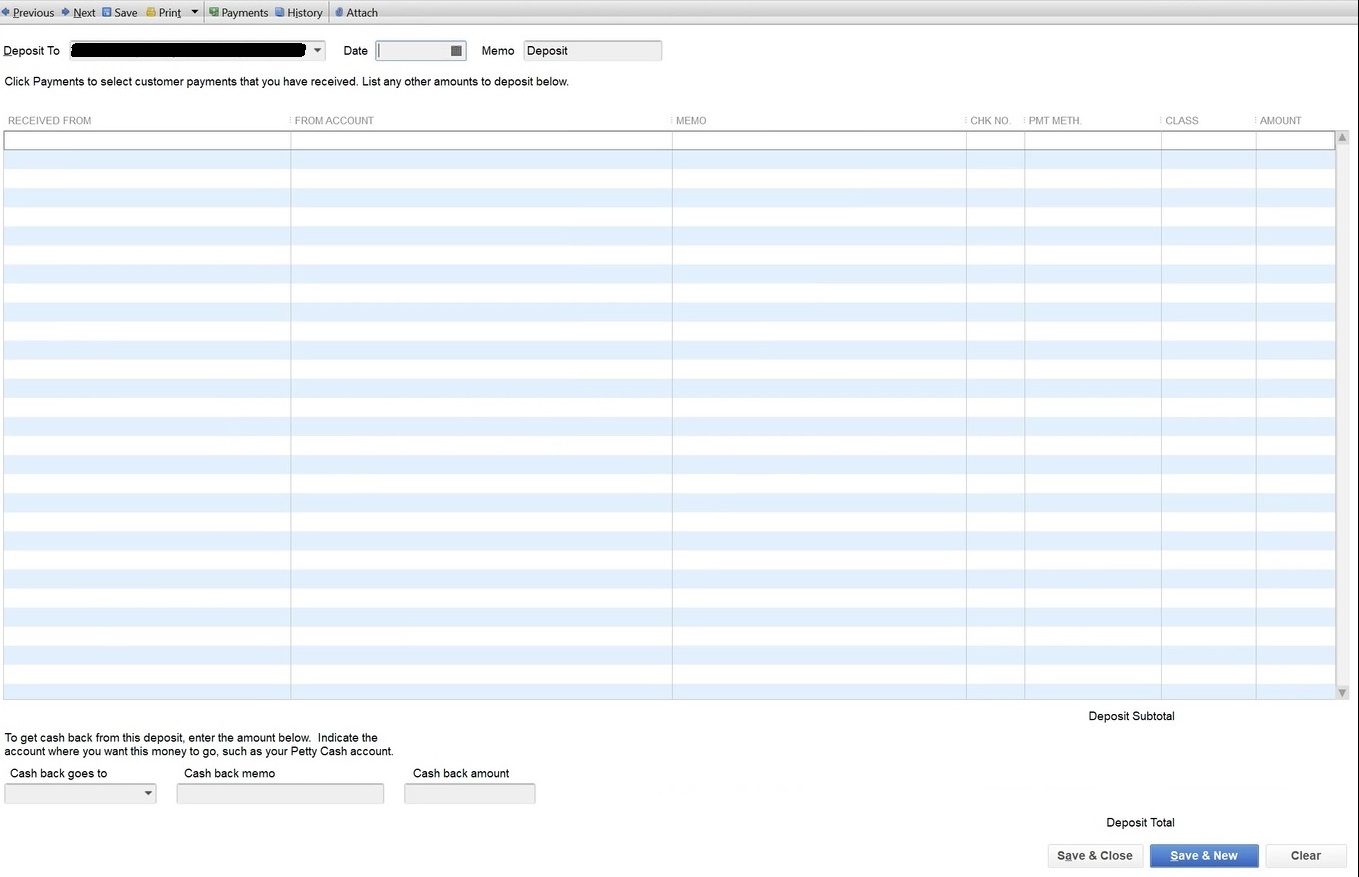Select first row Amount cell
Image resolution: width=1359 pixels, height=877 pixels.
click(x=1295, y=141)
